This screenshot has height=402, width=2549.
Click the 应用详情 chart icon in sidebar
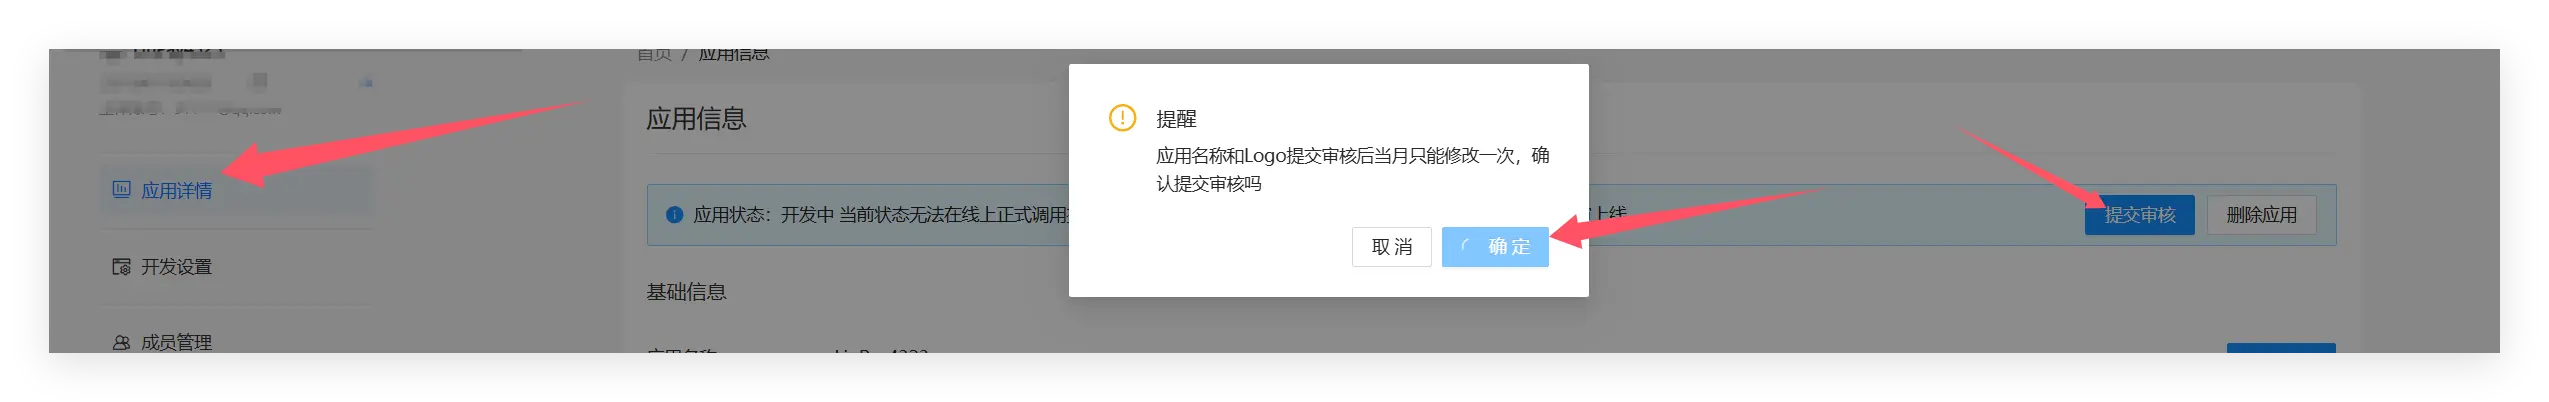click(121, 190)
